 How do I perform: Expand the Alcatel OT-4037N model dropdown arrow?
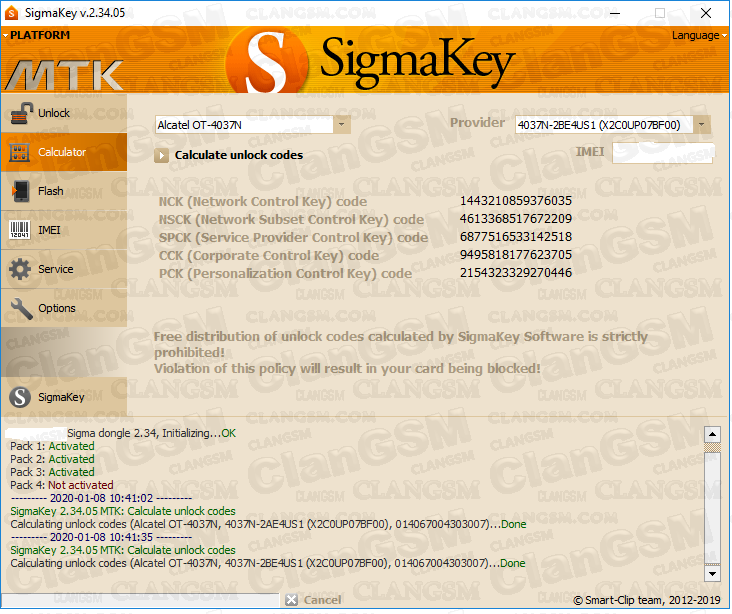click(342, 125)
